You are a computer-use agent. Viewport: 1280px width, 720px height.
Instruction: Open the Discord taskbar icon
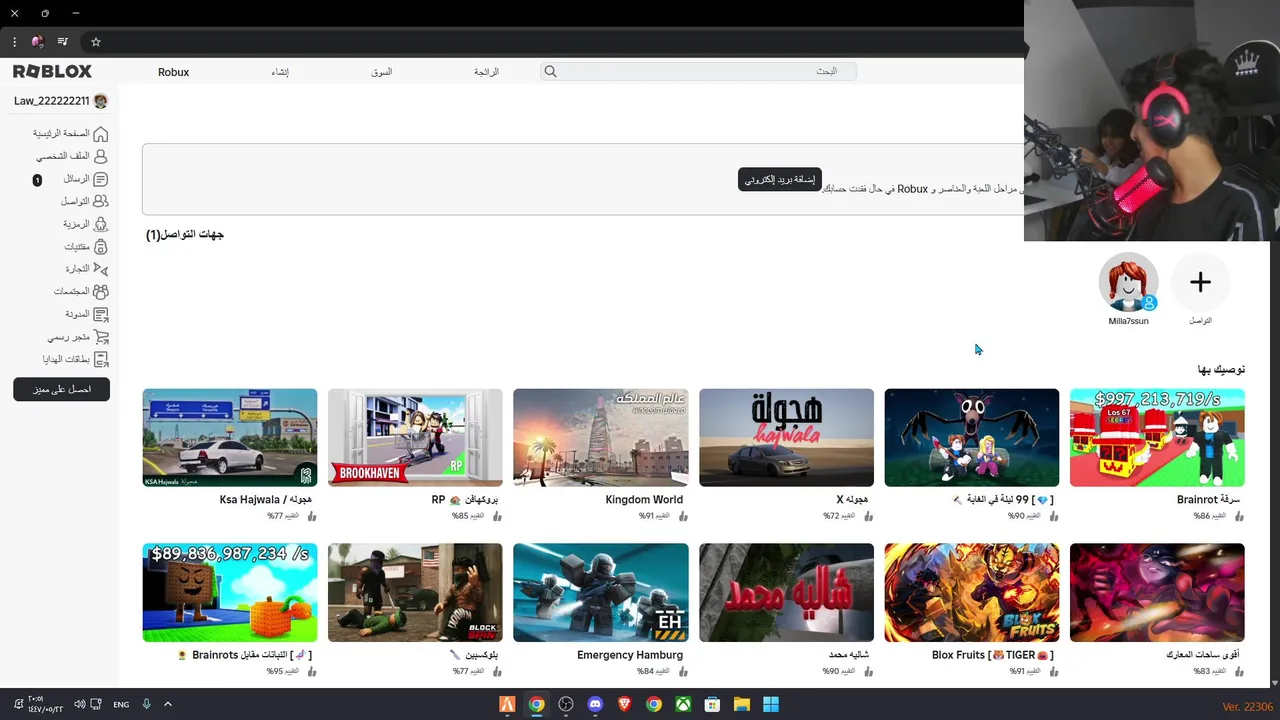tap(595, 704)
